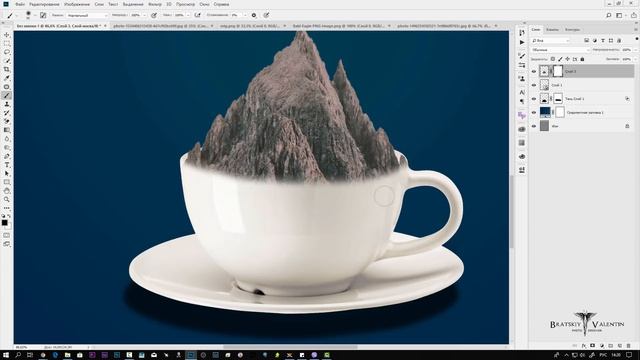640x360 pixels.
Task: Open the brush opacity slider dropdown
Action: [x=144, y=15]
